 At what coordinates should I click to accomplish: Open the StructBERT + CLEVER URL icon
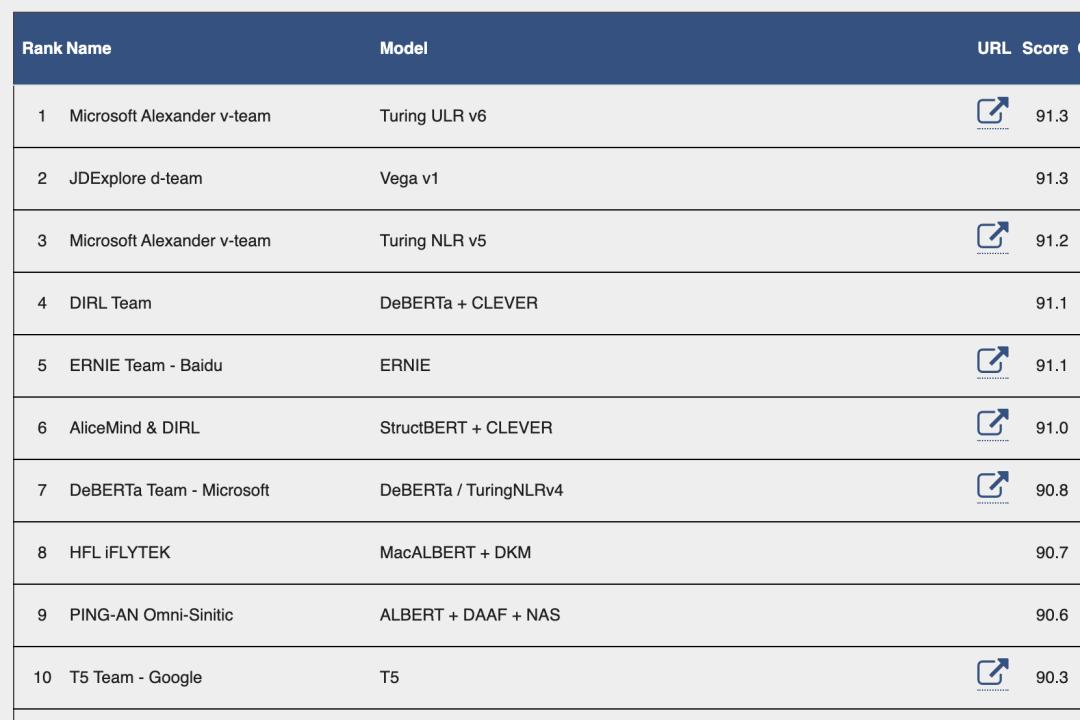point(993,423)
